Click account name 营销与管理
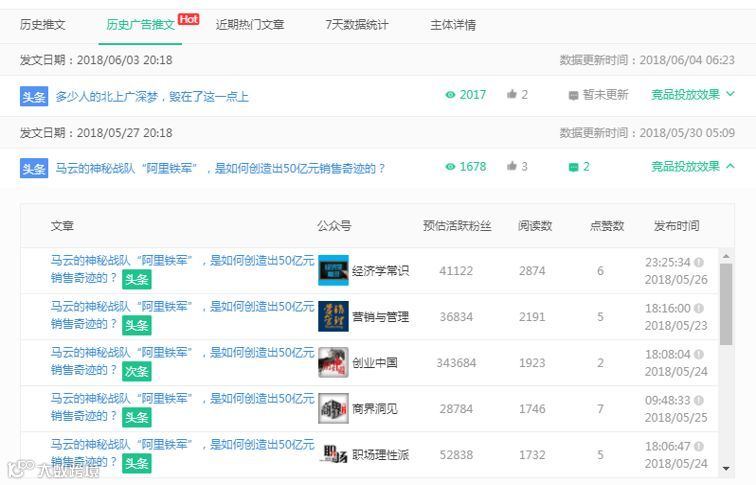756x485 pixels. click(x=380, y=317)
